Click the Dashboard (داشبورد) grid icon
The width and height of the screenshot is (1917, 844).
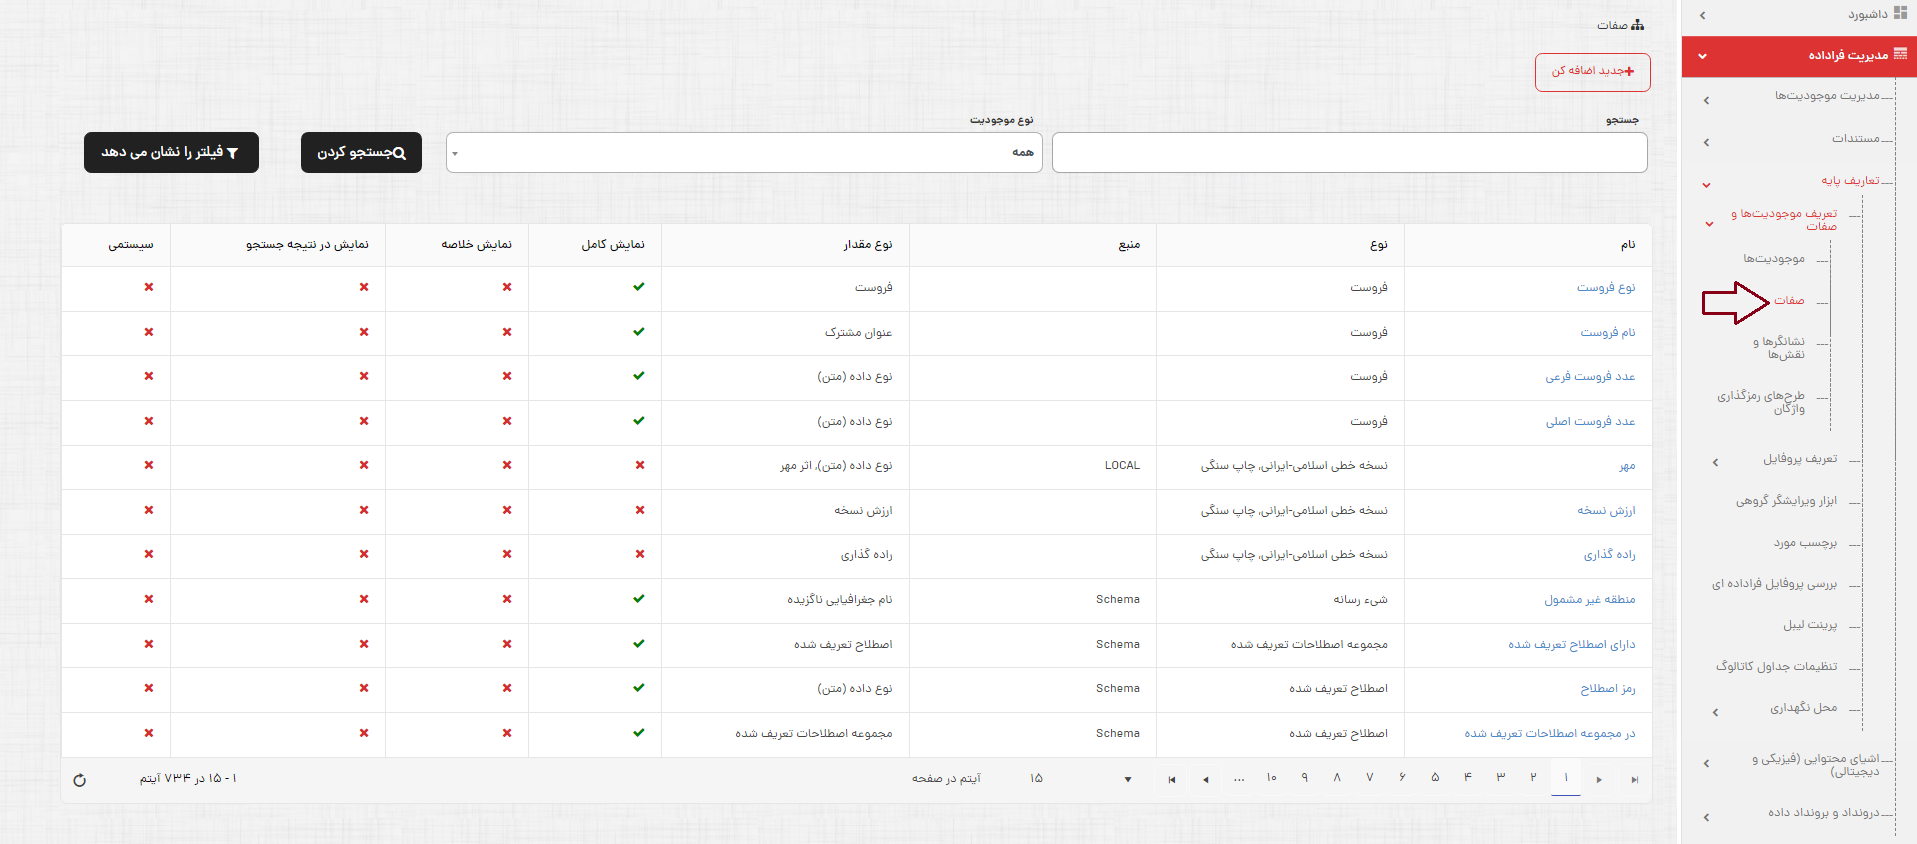[1900, 14]
